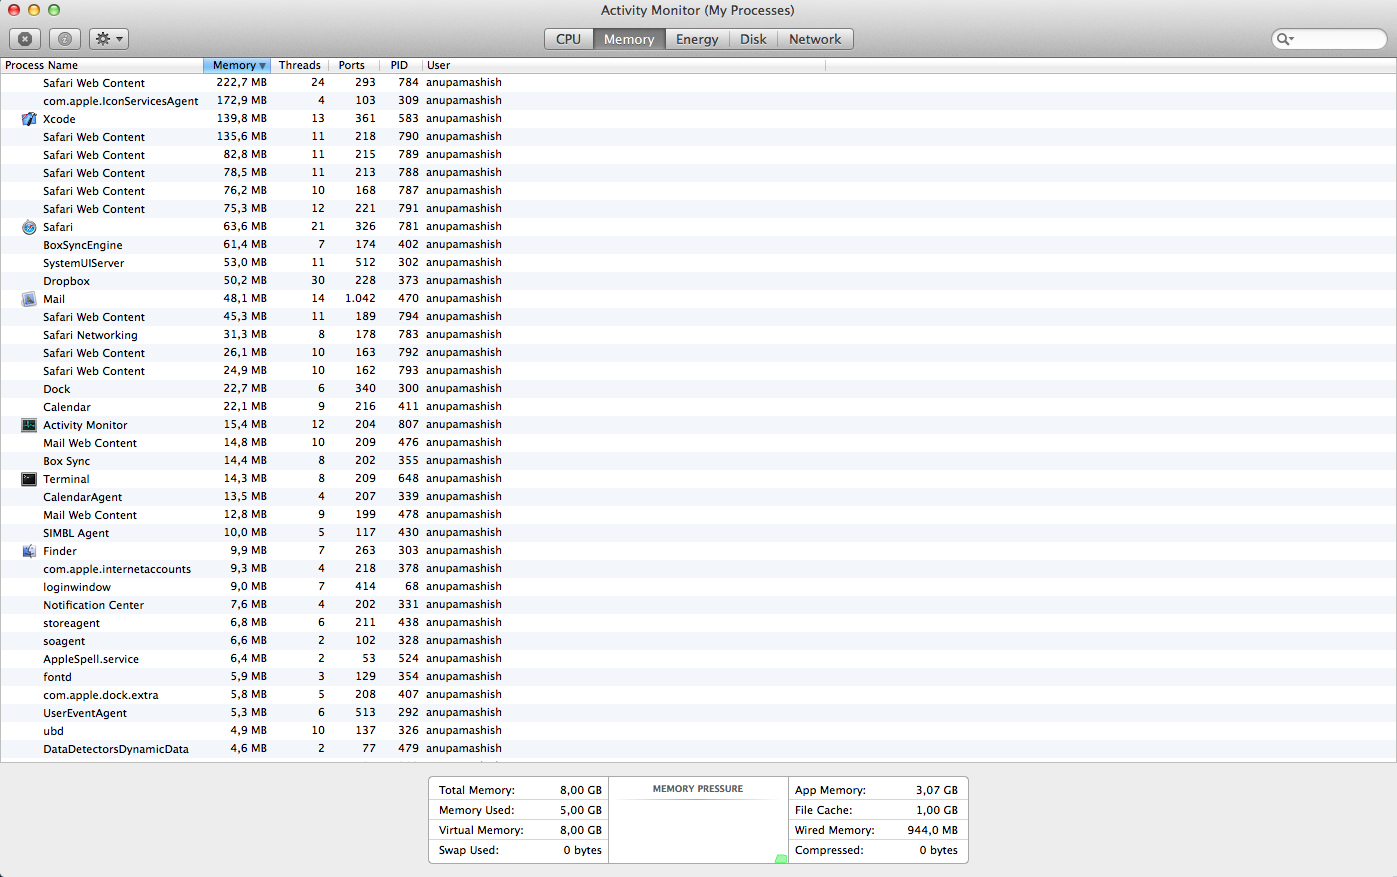Click the Finder app icon

point(29,551)
